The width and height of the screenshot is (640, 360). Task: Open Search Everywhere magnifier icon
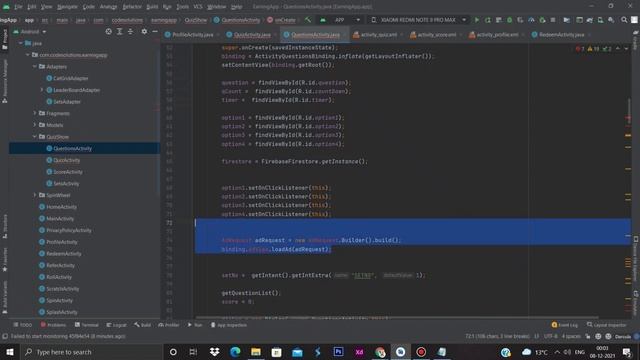tap(624, 20)
